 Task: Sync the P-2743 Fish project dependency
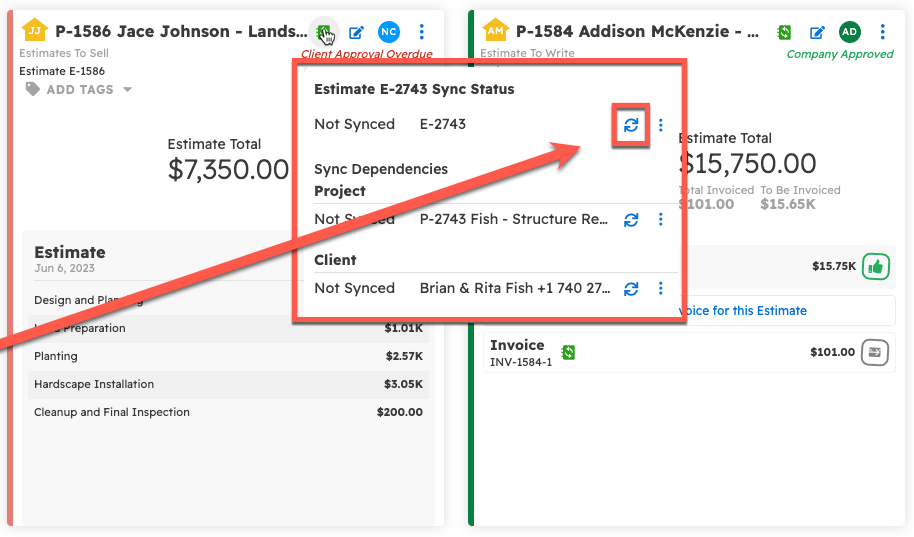(x=631, y=220)
